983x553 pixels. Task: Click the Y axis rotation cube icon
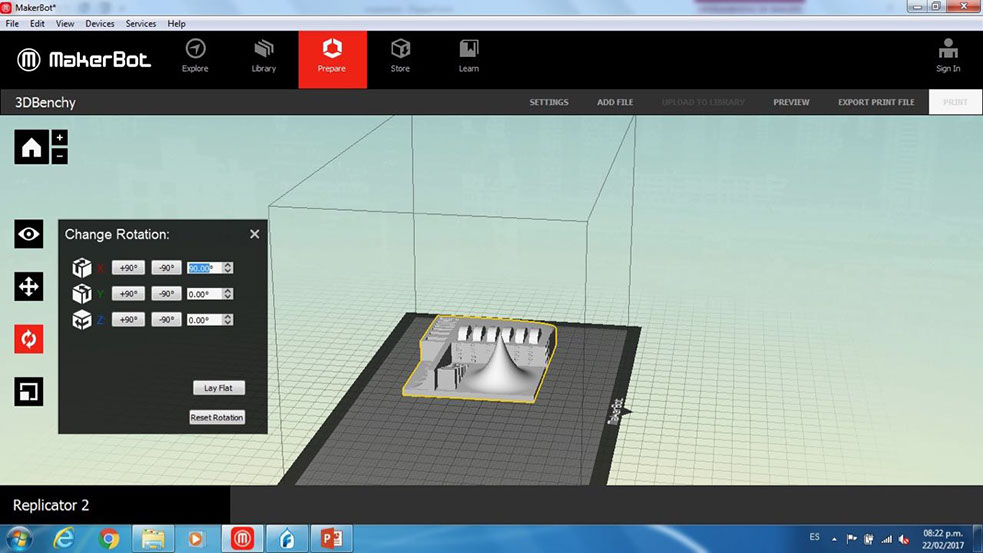click(x=81, y=293)
